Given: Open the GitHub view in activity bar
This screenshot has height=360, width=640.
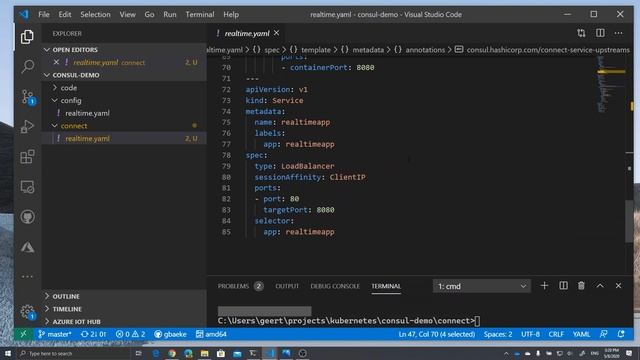Looking at the screenshot, I should pos(27,217).
